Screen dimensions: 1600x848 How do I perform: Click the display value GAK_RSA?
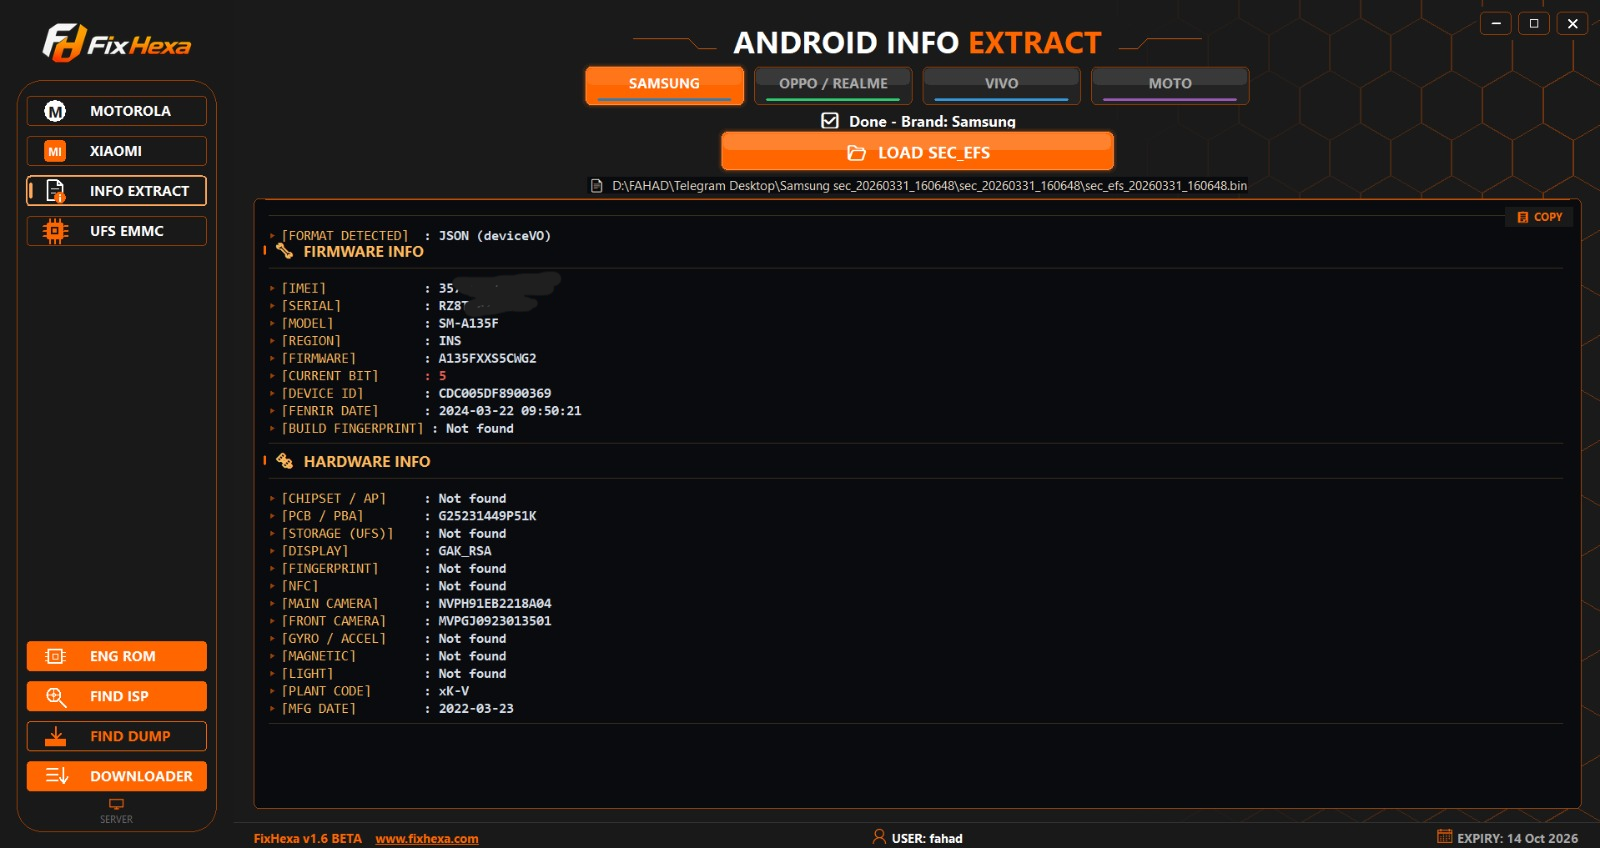[x=465, y=551]
